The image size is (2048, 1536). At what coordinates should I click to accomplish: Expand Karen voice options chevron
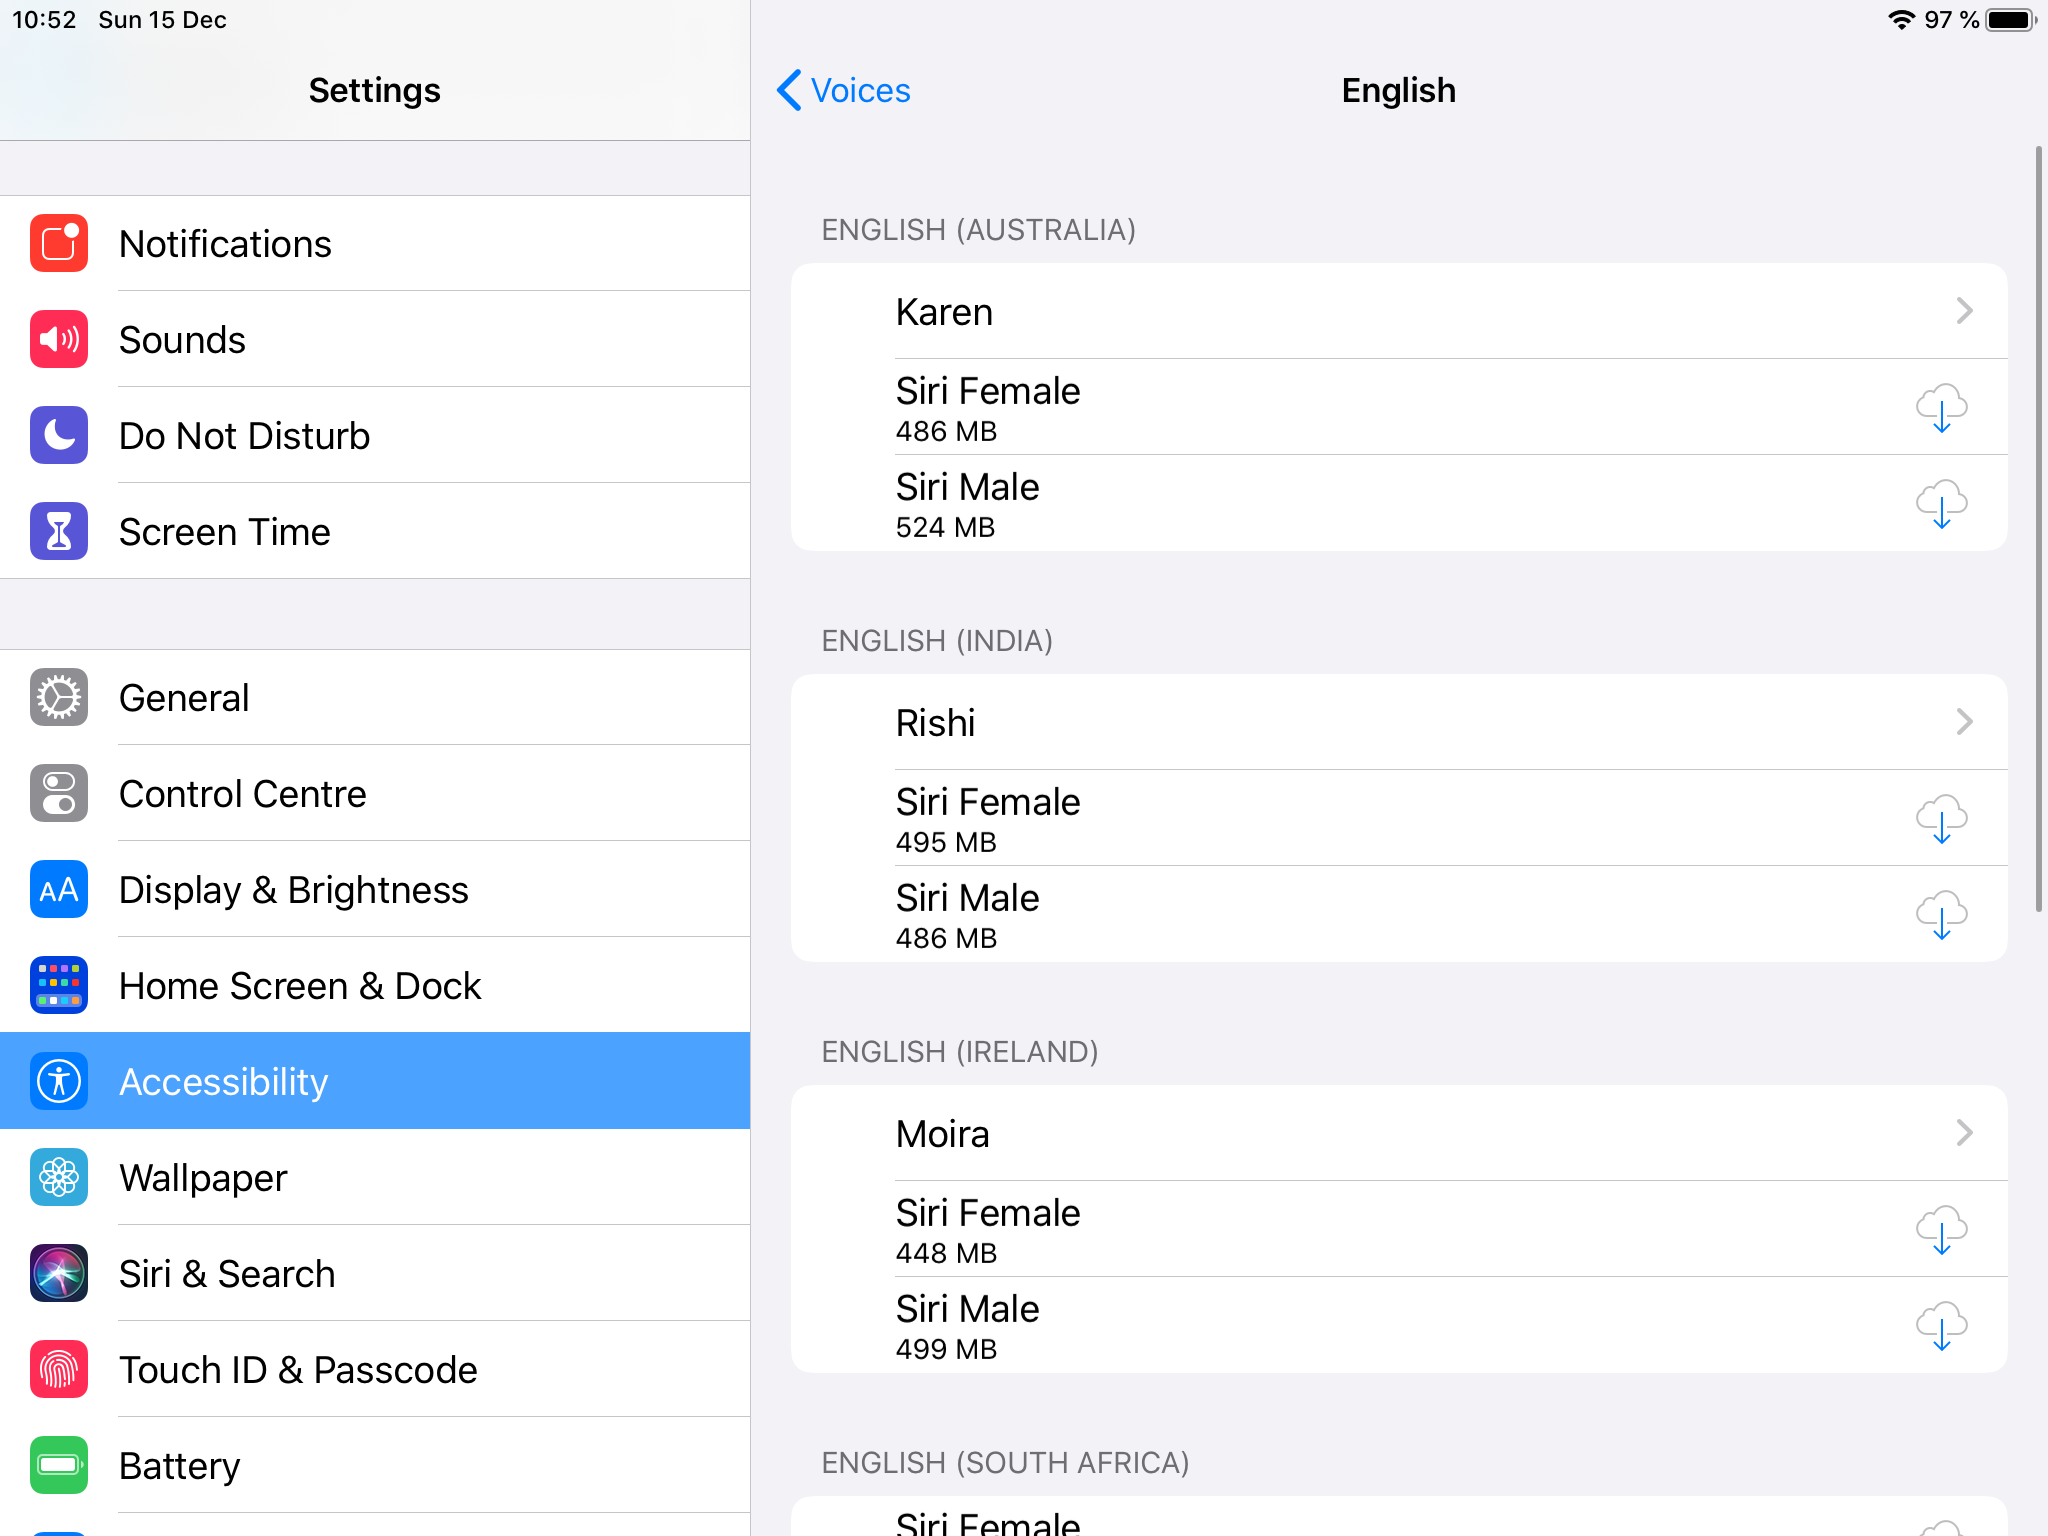[1964, 311]
